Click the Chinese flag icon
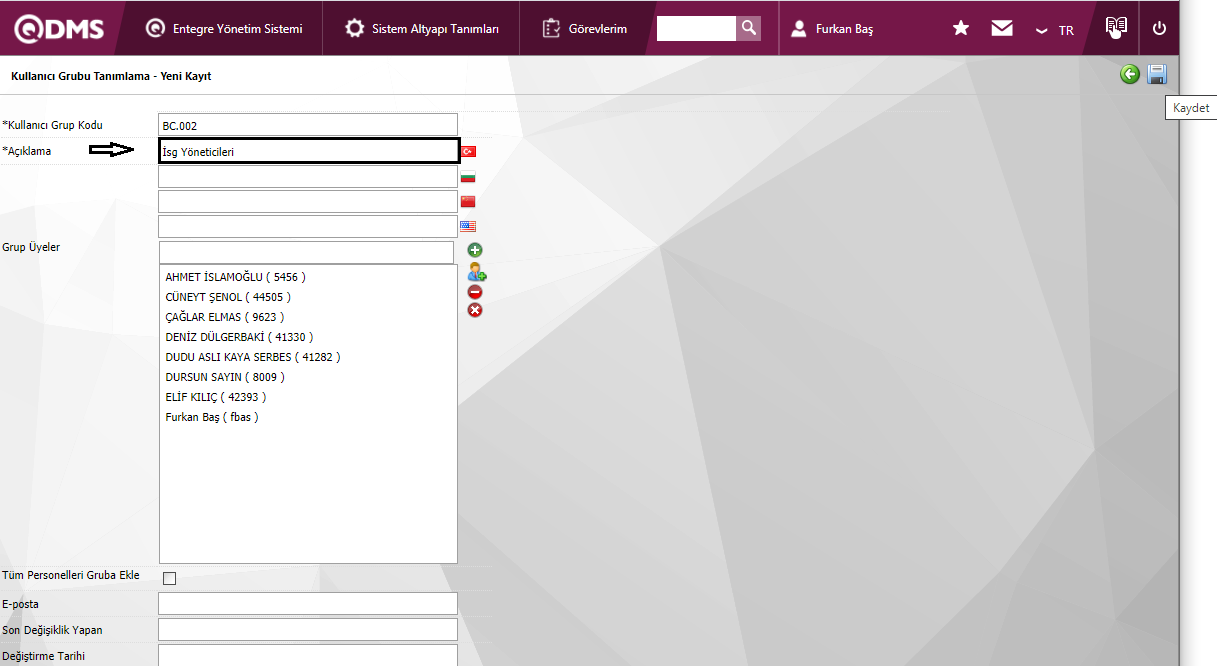This screenshot has width=1217, height=666. point(468,201)
